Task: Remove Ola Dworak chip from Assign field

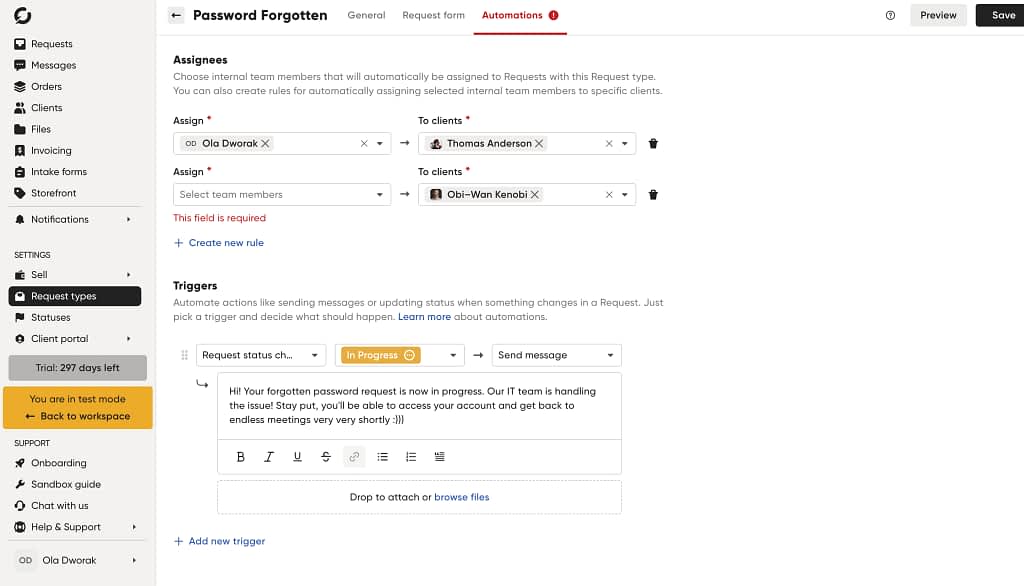Action: click(265, 144)
